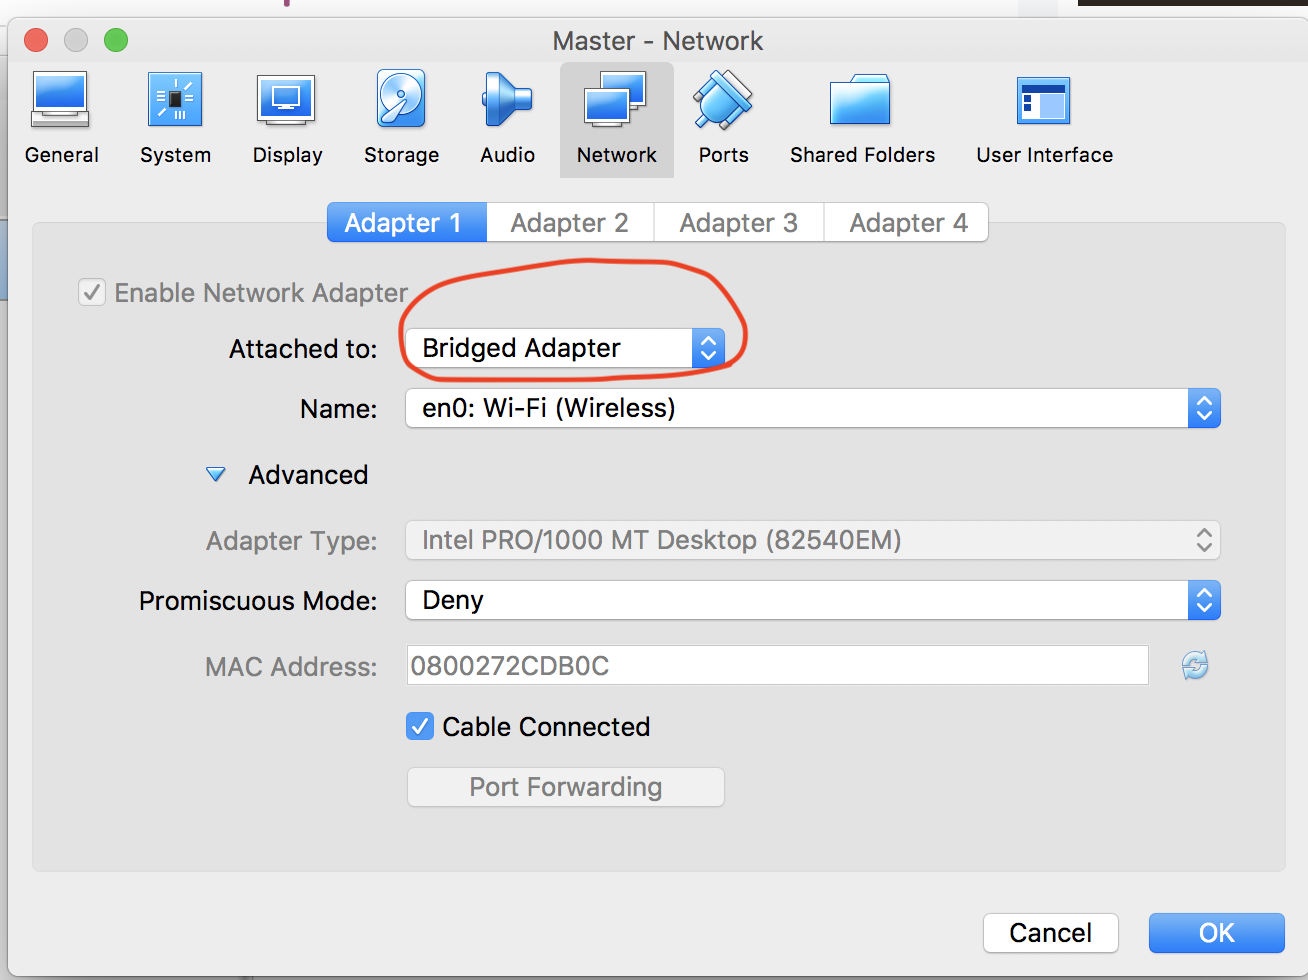
Task: Open the Promiscuous Mode dropdown
Action: 1204,600
